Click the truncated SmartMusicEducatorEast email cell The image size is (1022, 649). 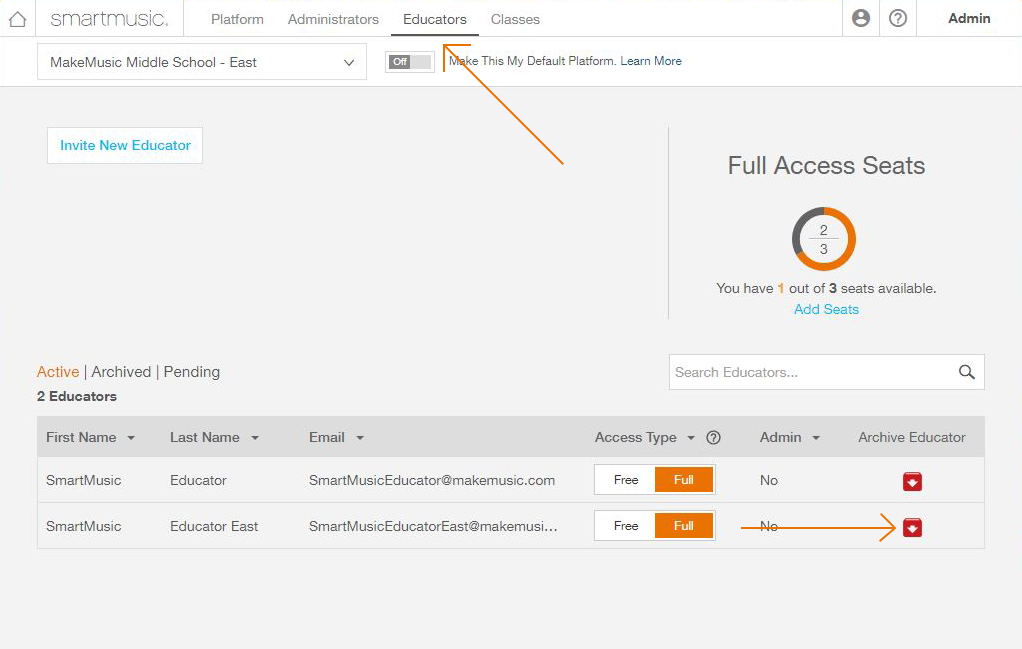pos(433,526)
